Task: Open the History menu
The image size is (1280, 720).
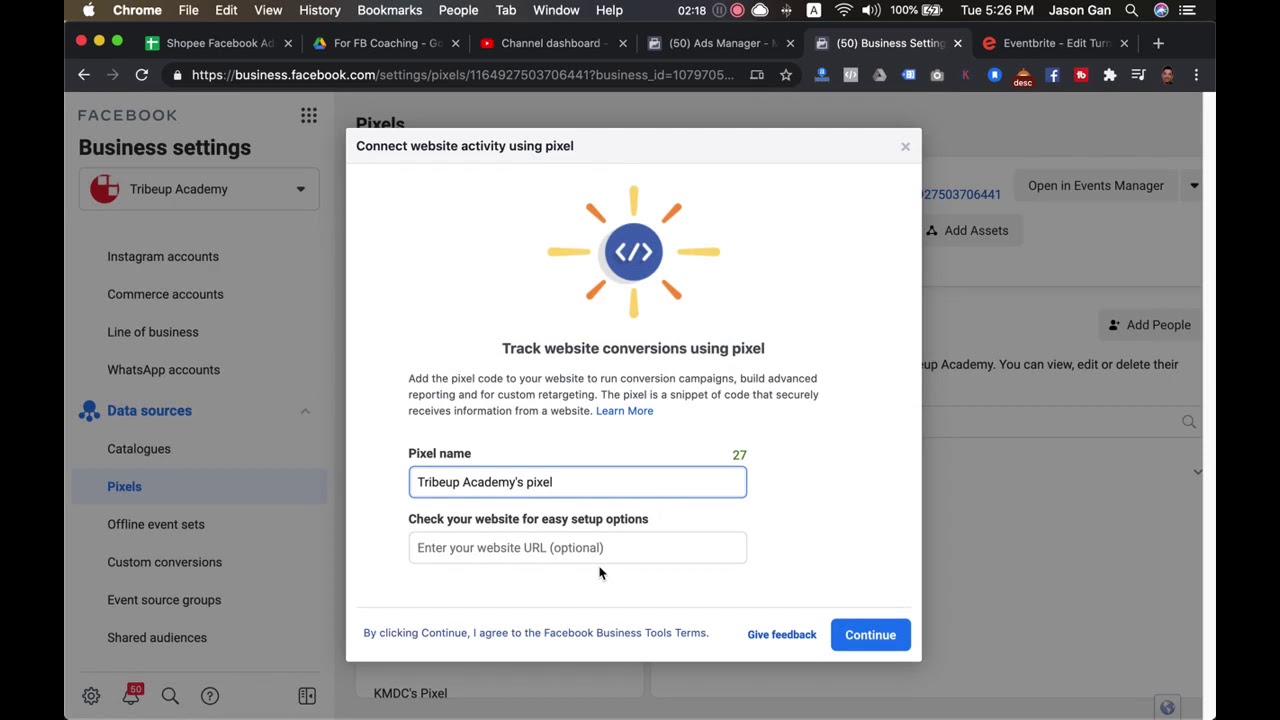Action: pyautogui.click(x=320, y=10)
